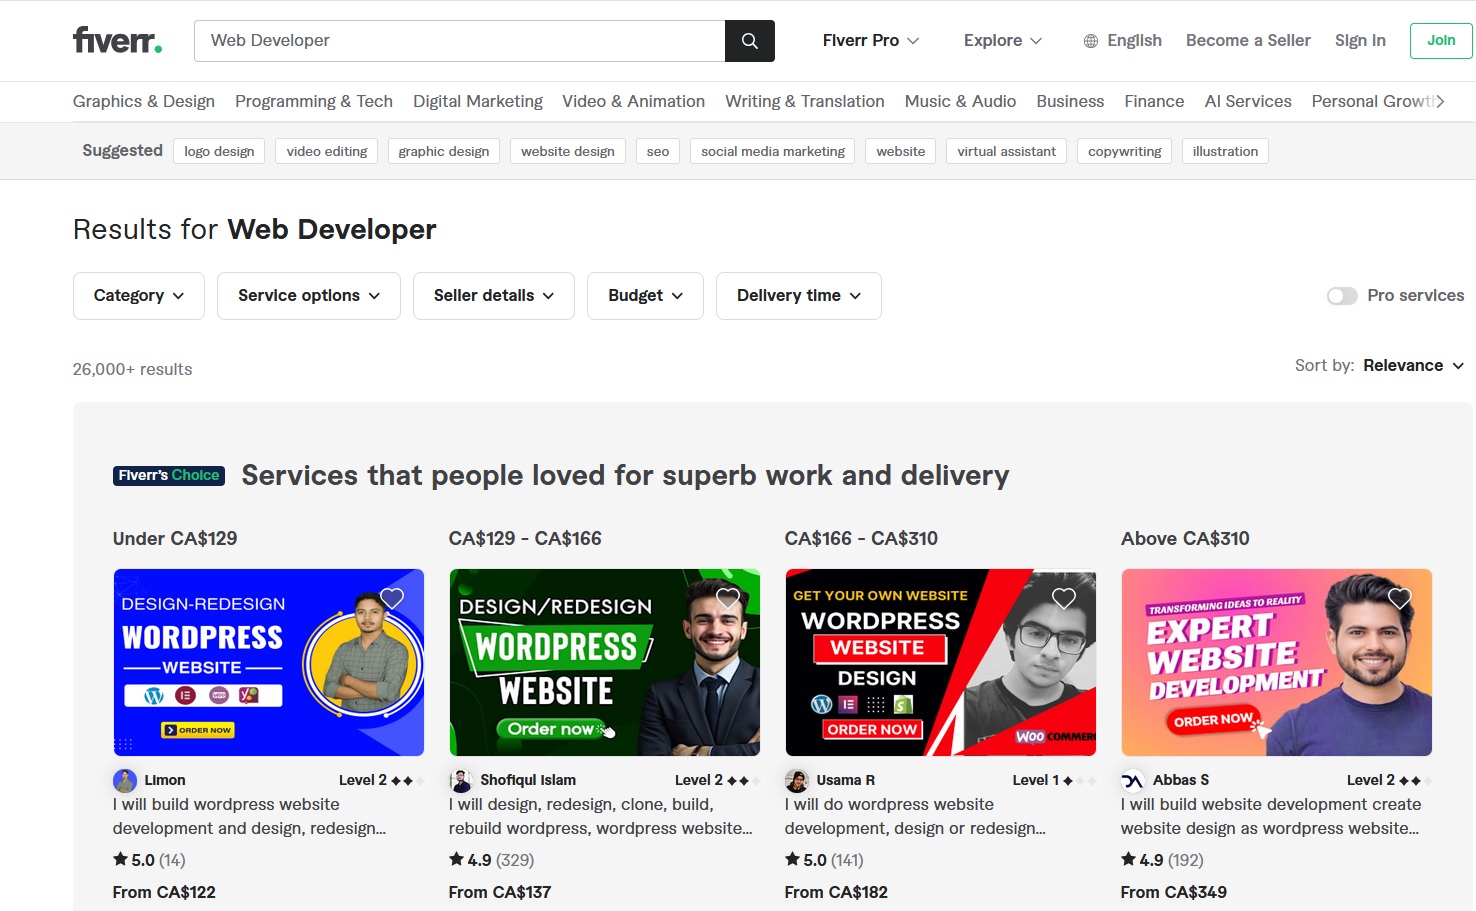Image resolution: width=1476 pixels, height=911 pixels.
Task: Click the Fiverr logo
Action: [117, 40]
